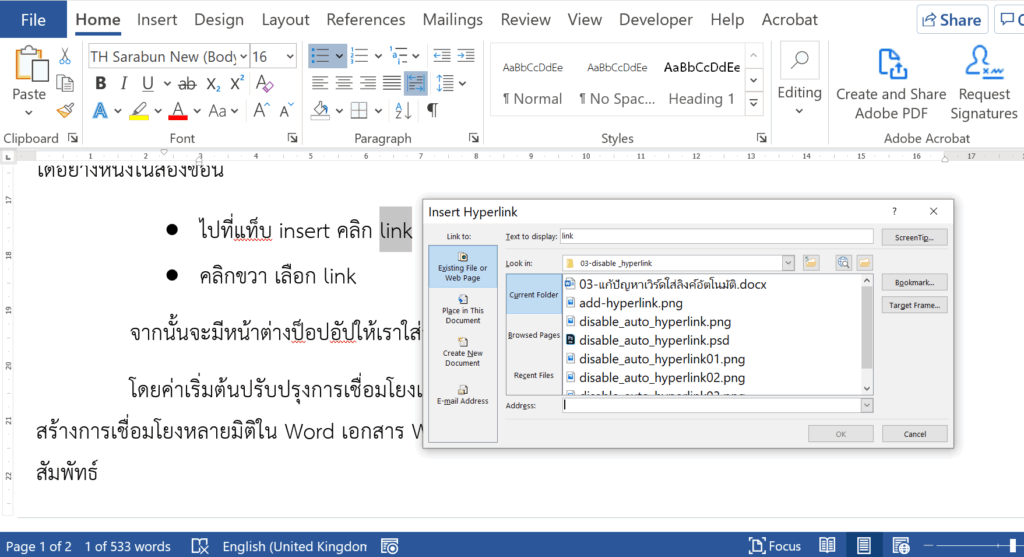Click the Format Painter brush icon
This screenshot has height=557, width=1024.
[x=65, y=110]
